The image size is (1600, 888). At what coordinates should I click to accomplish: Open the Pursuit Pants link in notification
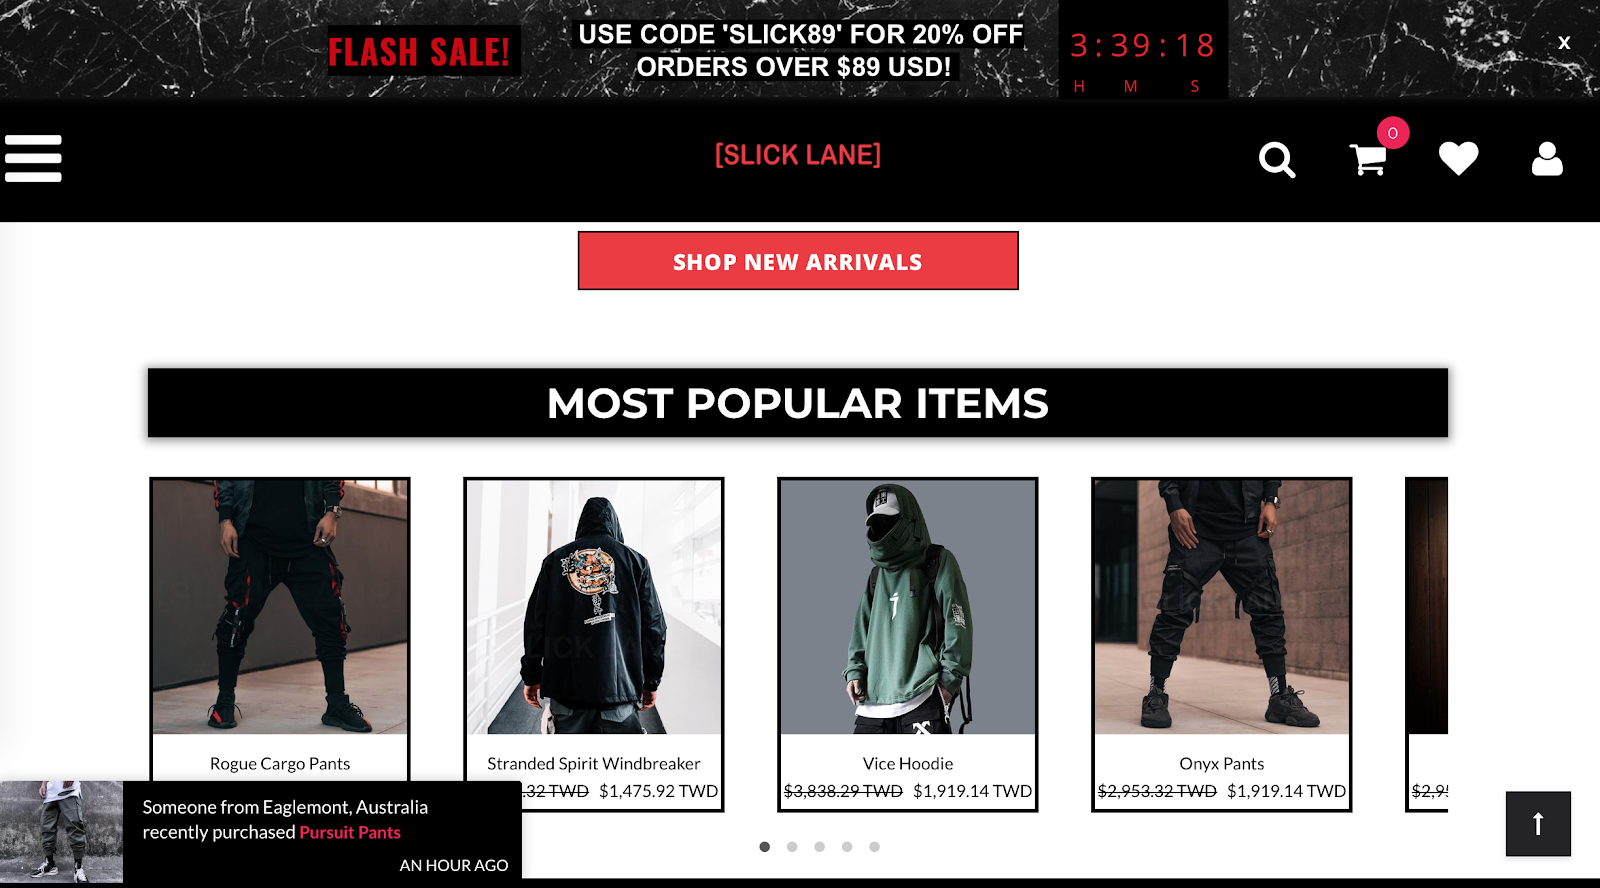(350, 832)
